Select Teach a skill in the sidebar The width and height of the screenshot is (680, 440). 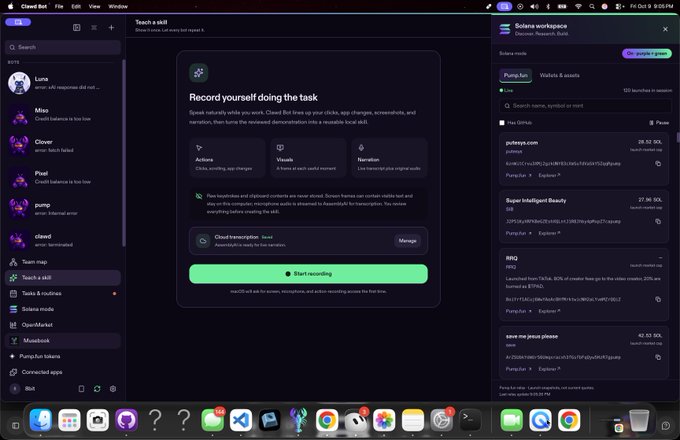pos(63,278)
